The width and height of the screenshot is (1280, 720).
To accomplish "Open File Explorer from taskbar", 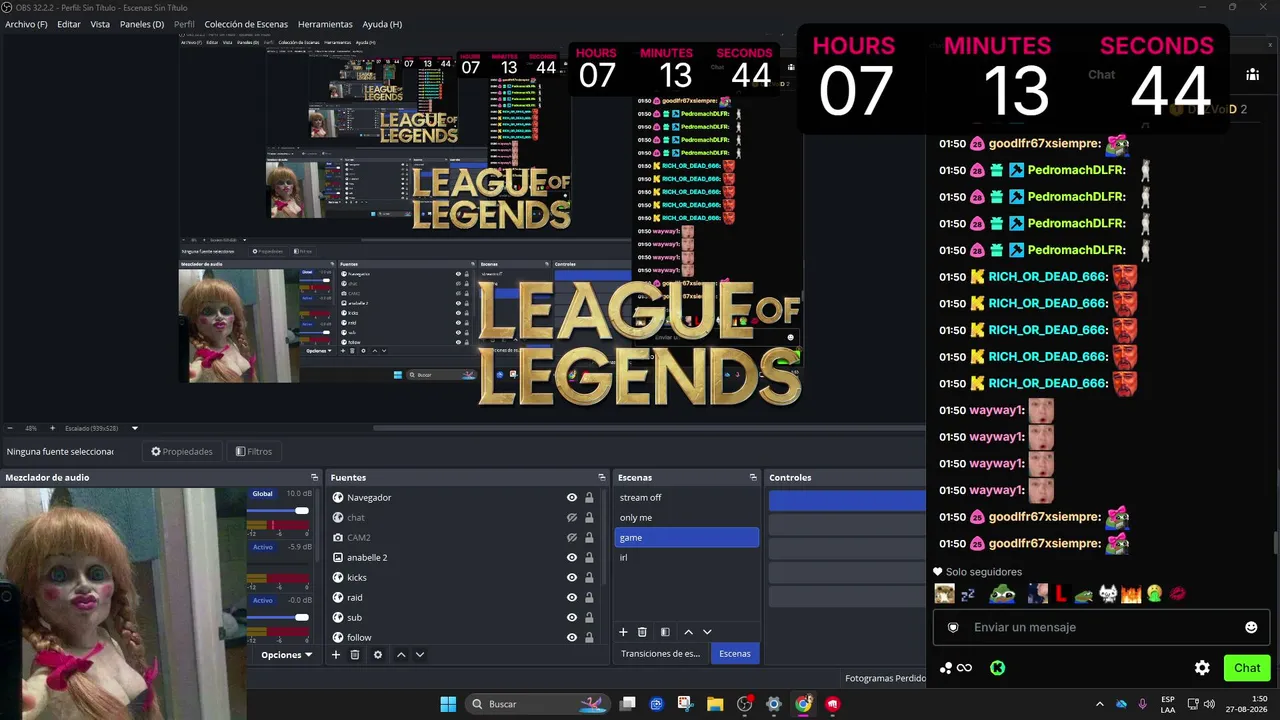I will (715, 704).
